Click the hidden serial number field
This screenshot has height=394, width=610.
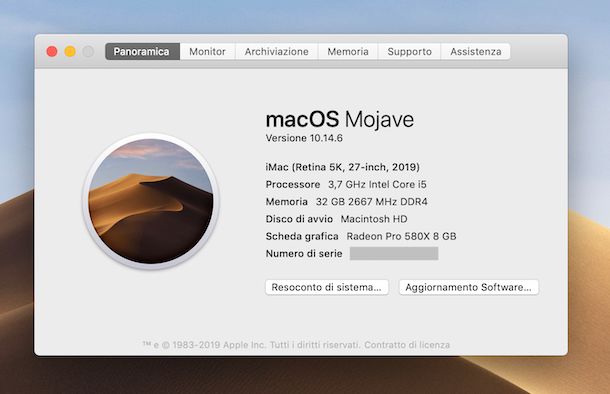[x=394, y=253]
